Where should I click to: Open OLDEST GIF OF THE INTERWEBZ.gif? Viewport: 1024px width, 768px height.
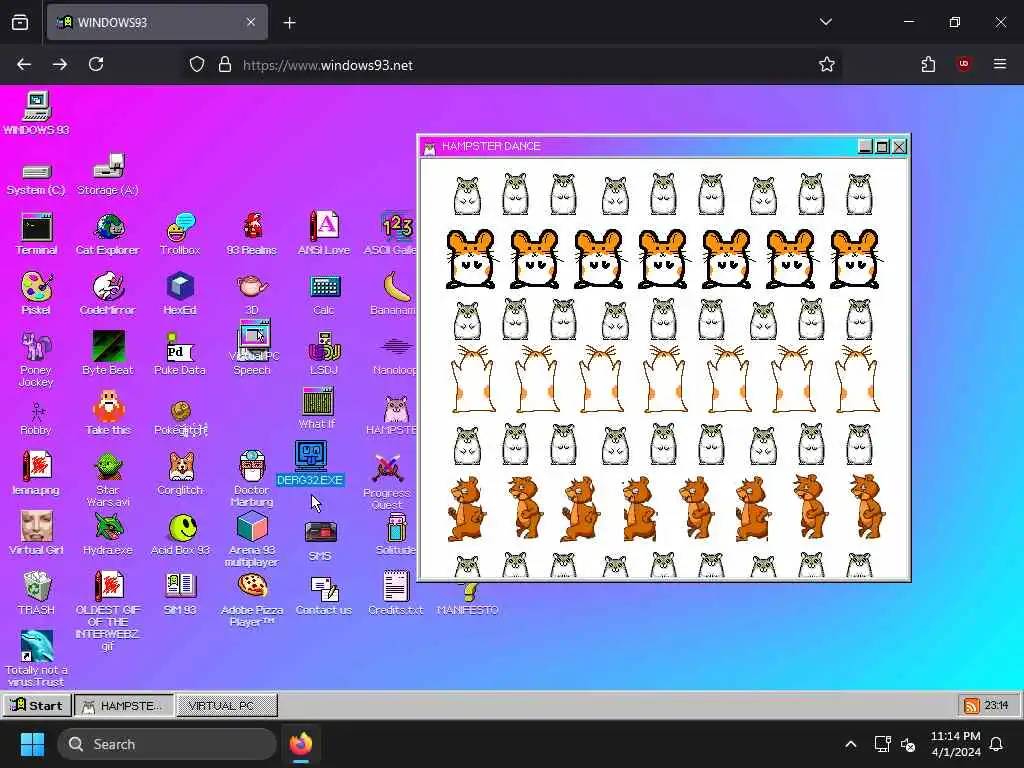point(108,611)
